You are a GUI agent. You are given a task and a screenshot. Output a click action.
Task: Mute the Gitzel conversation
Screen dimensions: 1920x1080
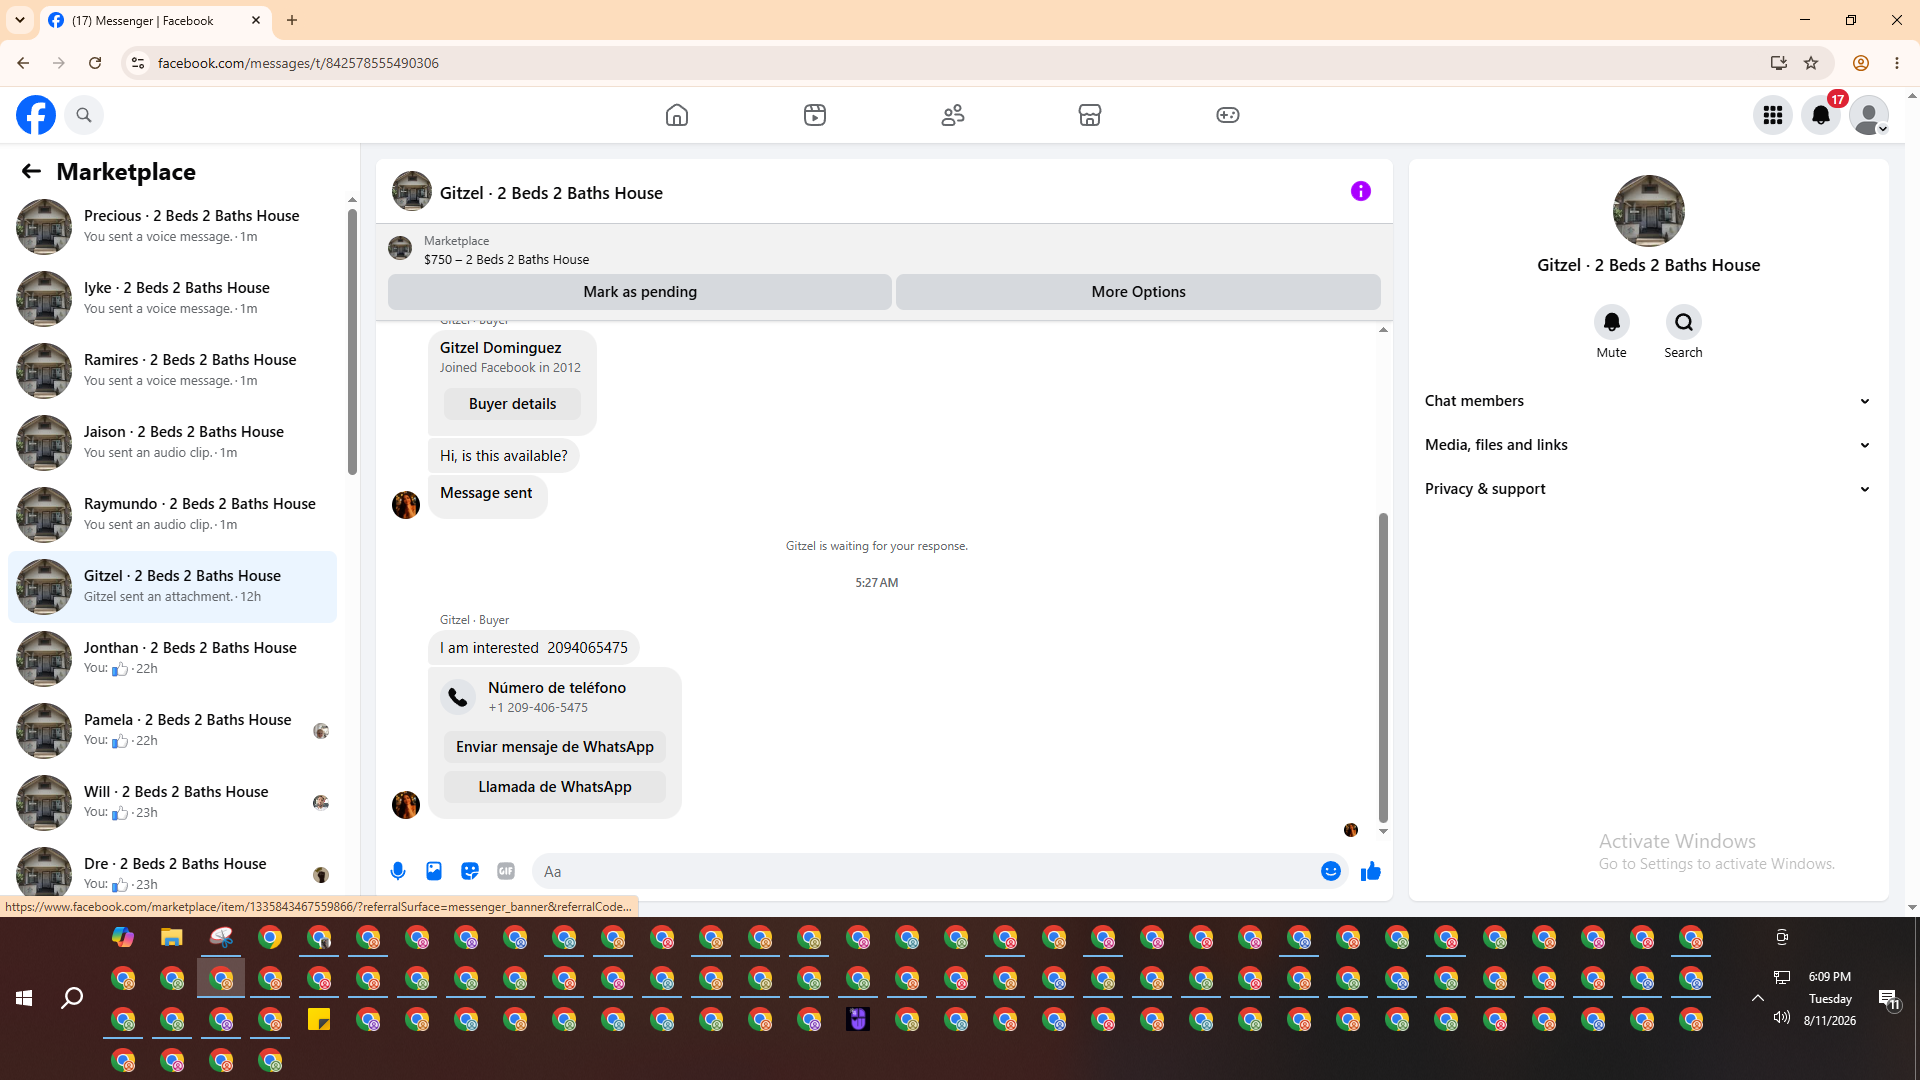pos(1612,322)
